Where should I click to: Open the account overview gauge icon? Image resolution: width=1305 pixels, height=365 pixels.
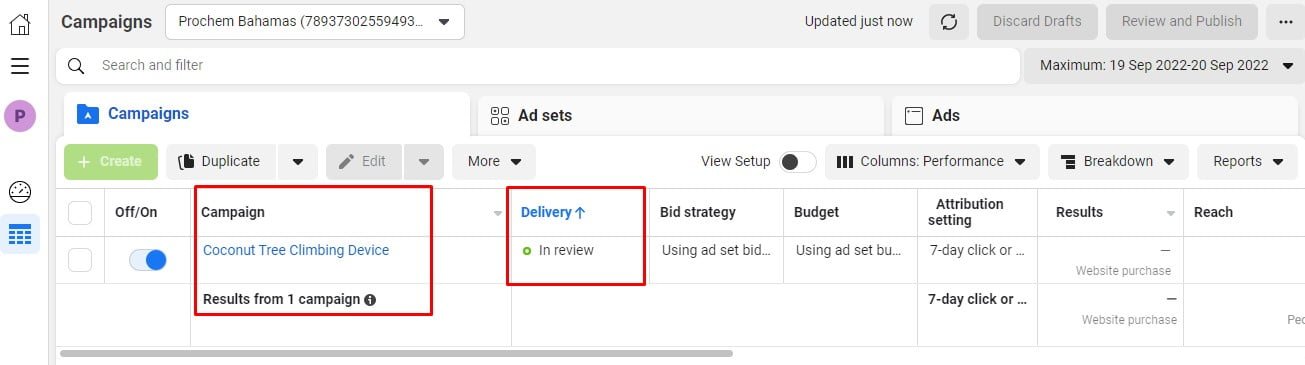pos(20,192)
